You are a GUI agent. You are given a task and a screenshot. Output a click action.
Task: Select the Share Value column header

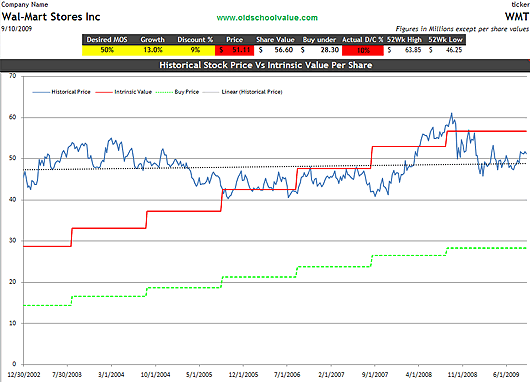coord(275,40)
